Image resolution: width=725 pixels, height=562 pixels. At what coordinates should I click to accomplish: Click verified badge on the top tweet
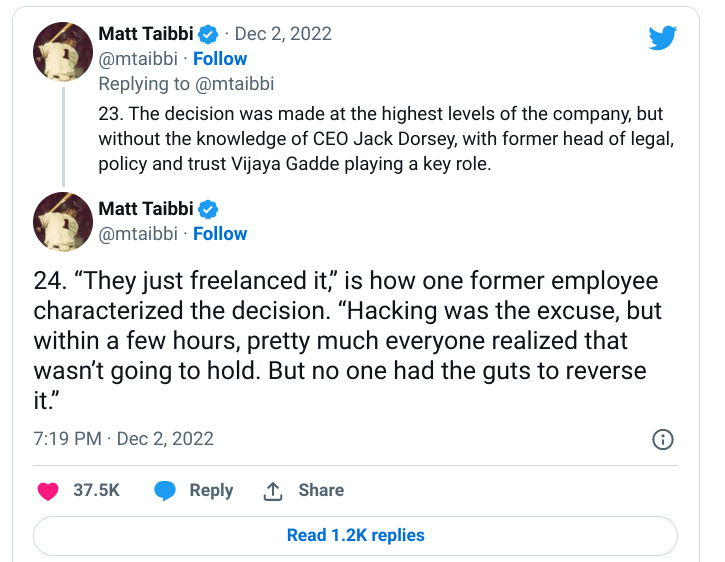pyautogui.click(x=208, y=34)
